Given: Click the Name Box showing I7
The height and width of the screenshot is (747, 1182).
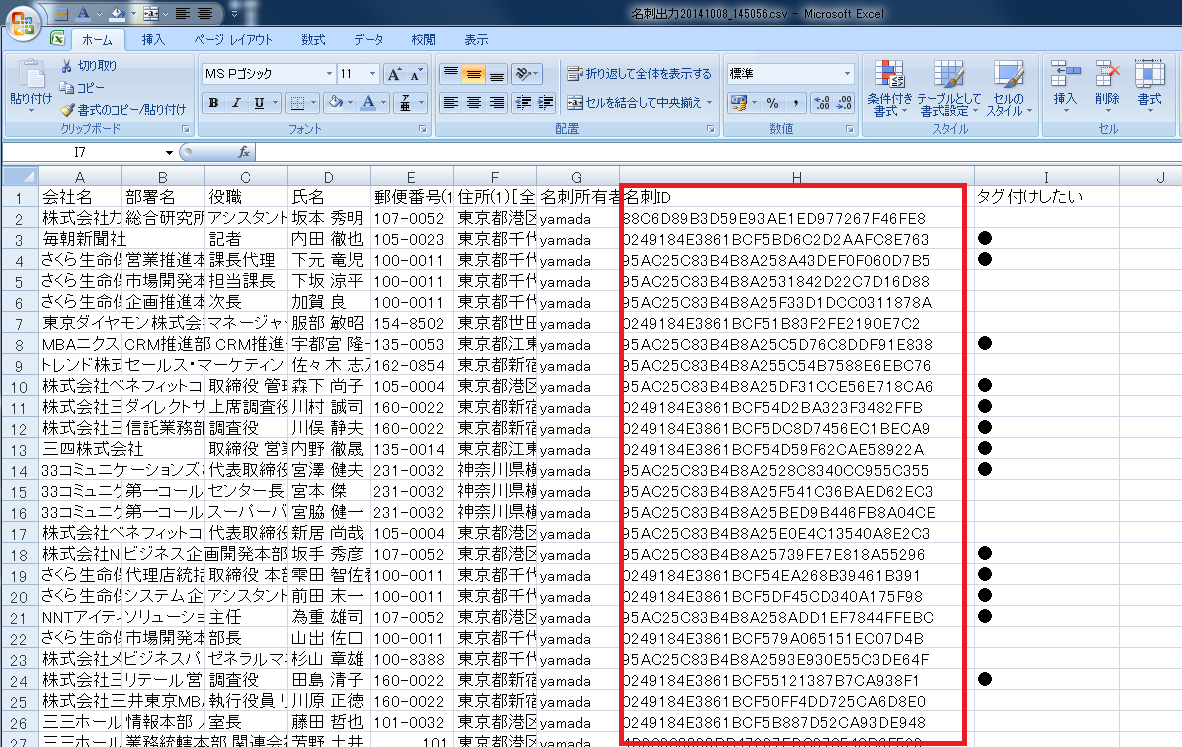Looking at the screenshot, I should click(81, 152).
